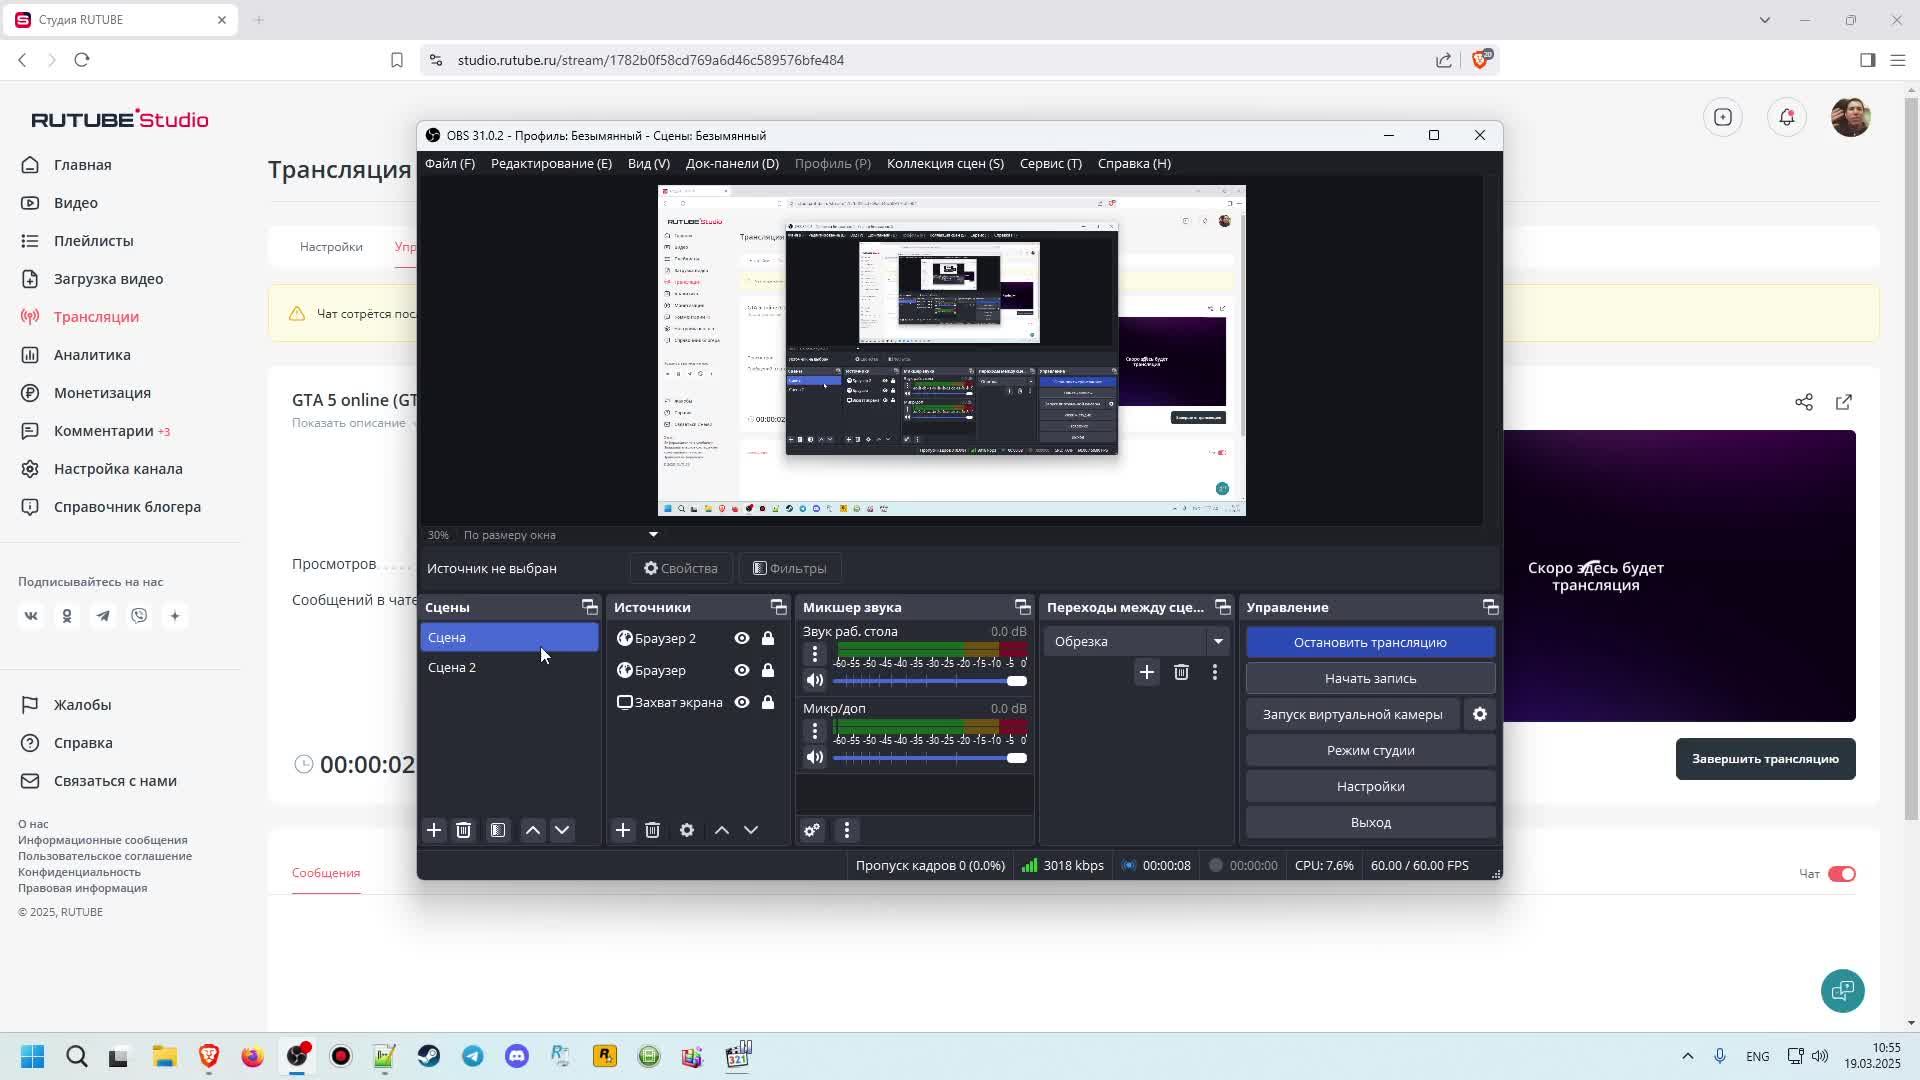Open the Сервис (T) menu
This screenshot has width=1920, height=1080.
pyautogui.click(x=1050, y=163)
